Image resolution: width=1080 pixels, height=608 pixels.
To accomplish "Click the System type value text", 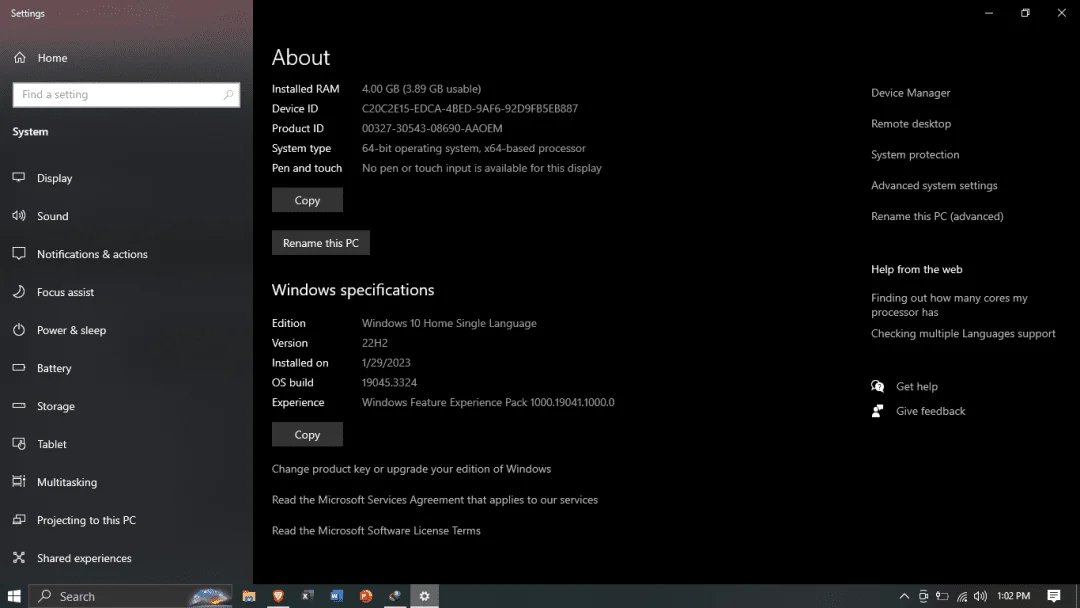I will [x=474, y=149].
